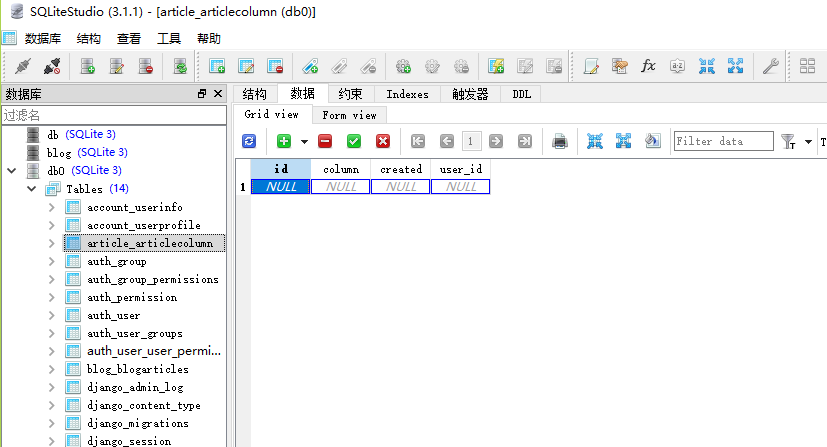Click the created column NULL cell
The image size is (827, 447).
[401, 187]
